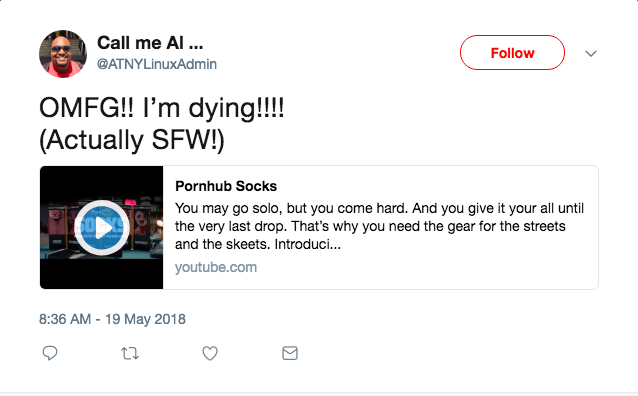Open the 8:36 AM - 19 May 2018 timestamp
Viewport: 638px width, 396px height.
(112, 319)
